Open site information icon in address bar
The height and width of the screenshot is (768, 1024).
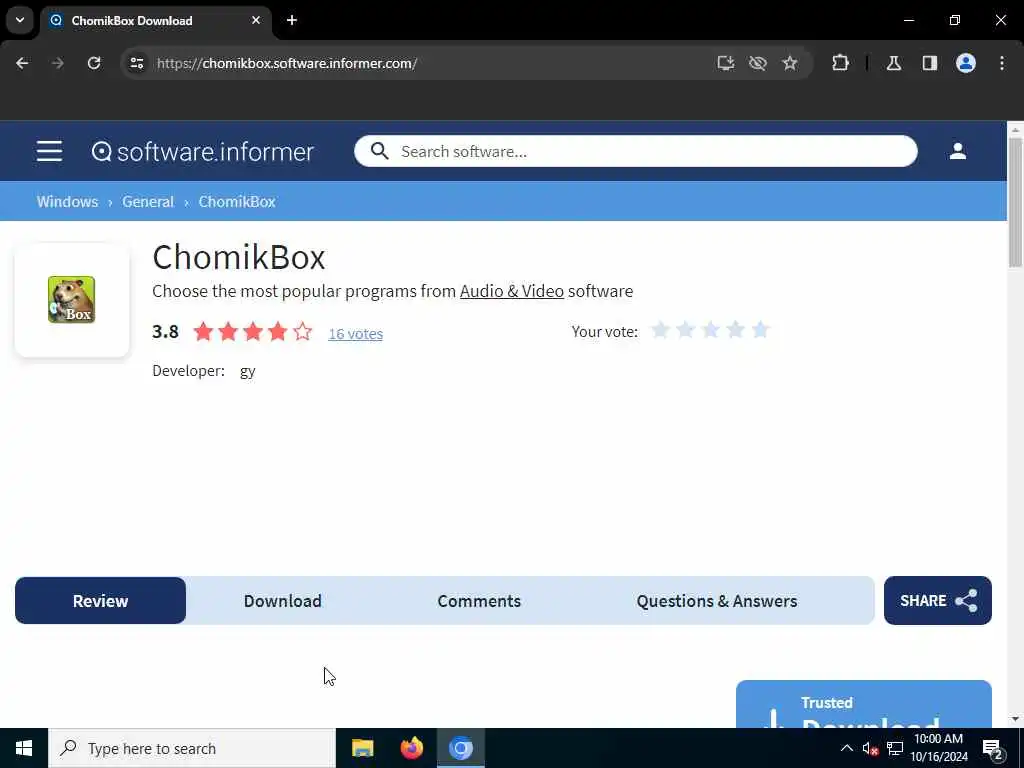(x=136, y=63)
